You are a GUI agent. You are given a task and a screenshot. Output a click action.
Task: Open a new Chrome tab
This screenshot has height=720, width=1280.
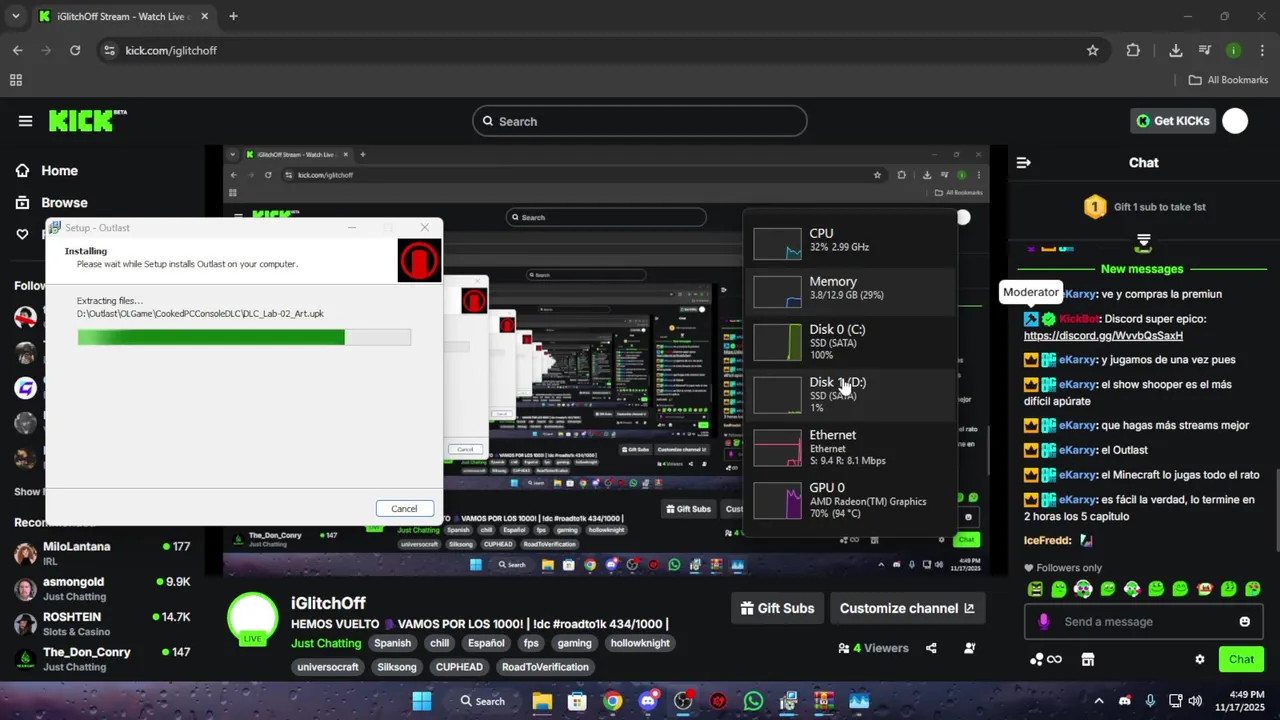(x=233, y=16)
